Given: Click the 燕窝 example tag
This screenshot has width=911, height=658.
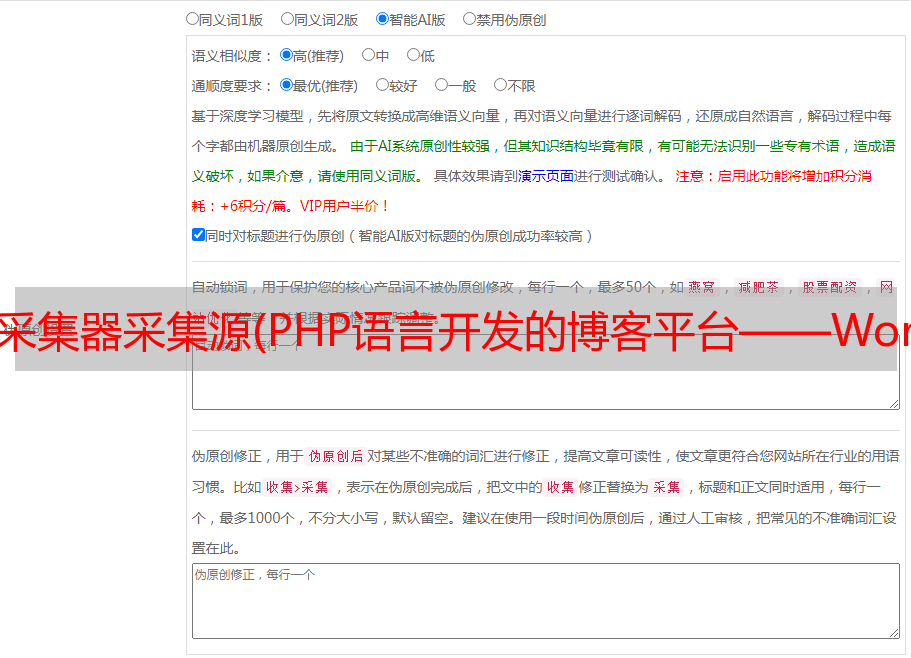Looking at the screenshot, I should (702, 287).
